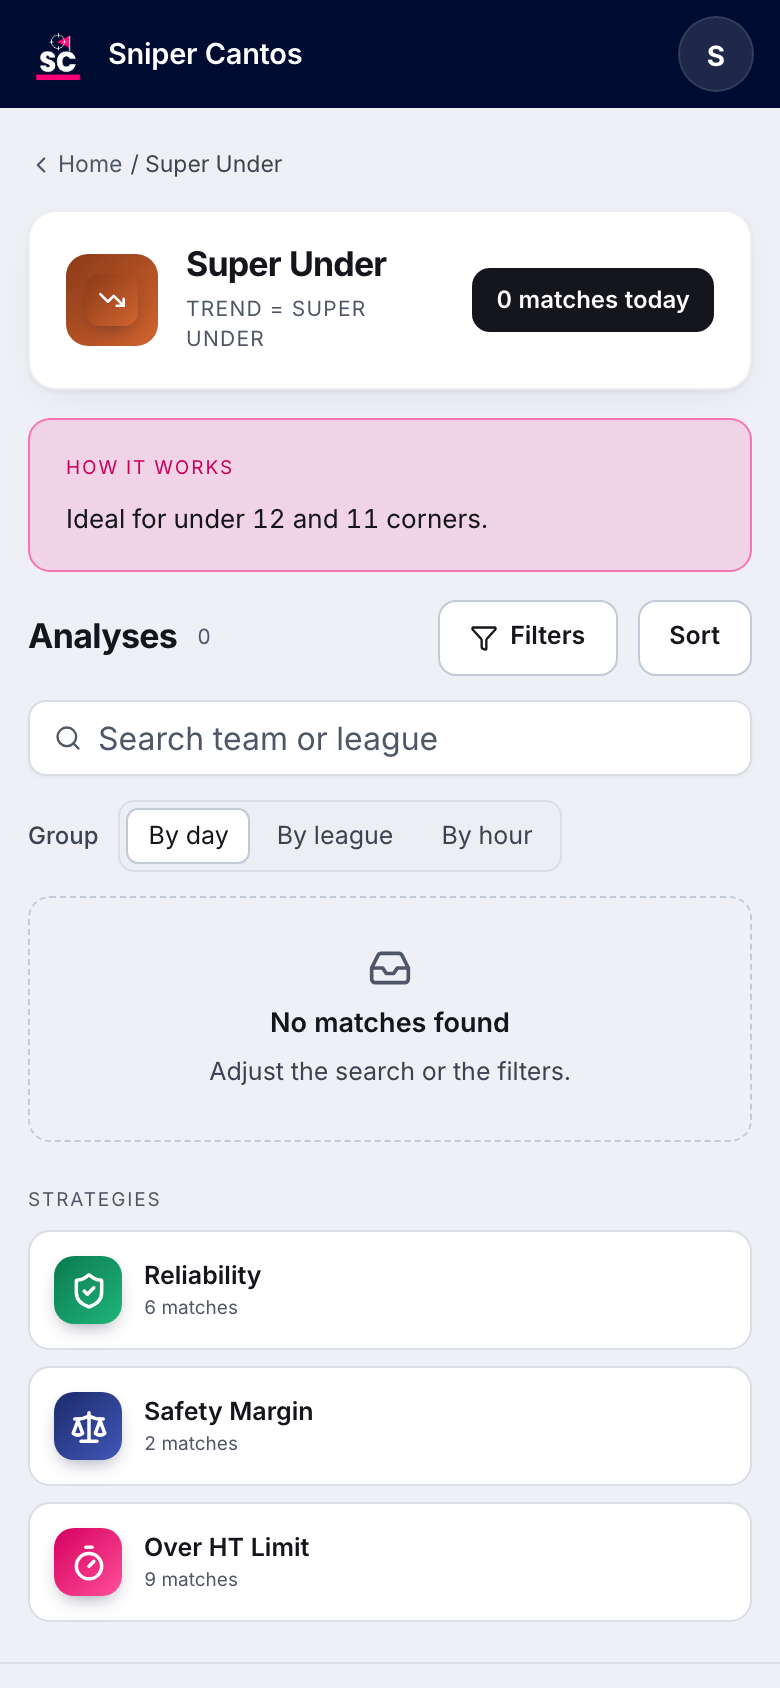Open the user avatar "S" menu
This screenshot has width=780, height=1688.
point(716,55)
